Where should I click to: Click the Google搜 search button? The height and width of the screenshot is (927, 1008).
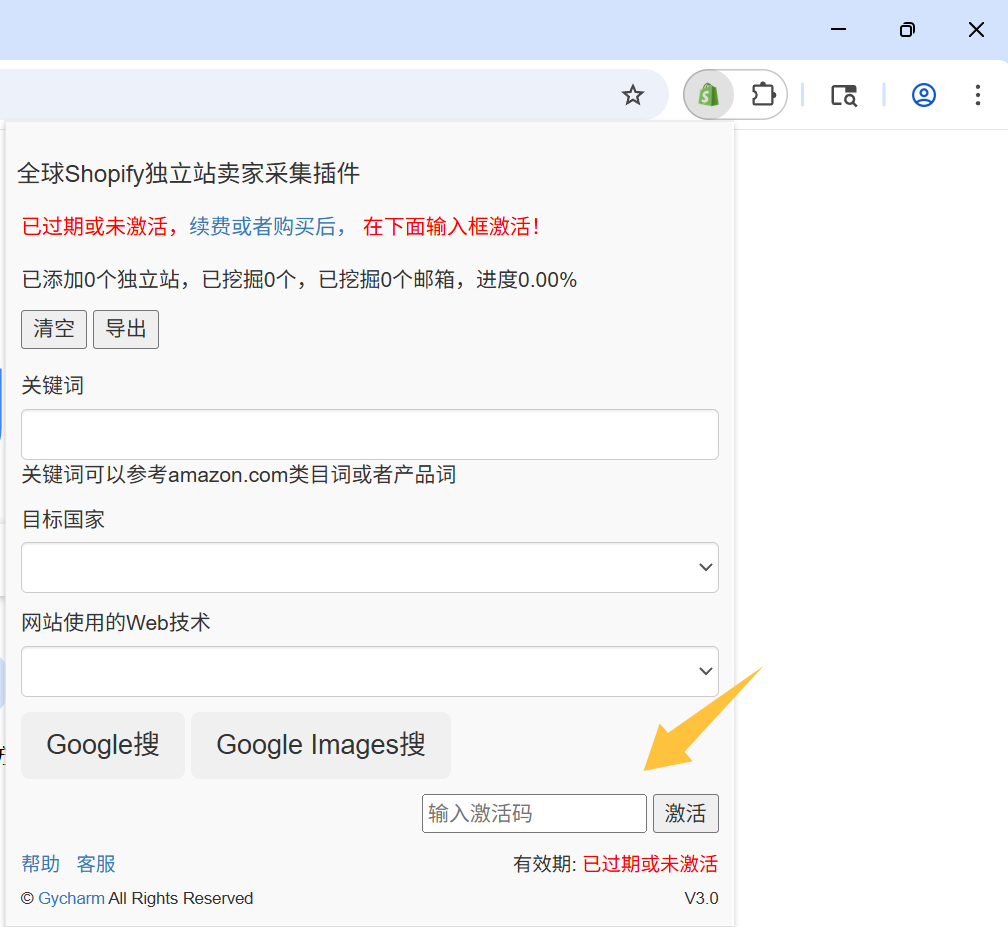103,745
